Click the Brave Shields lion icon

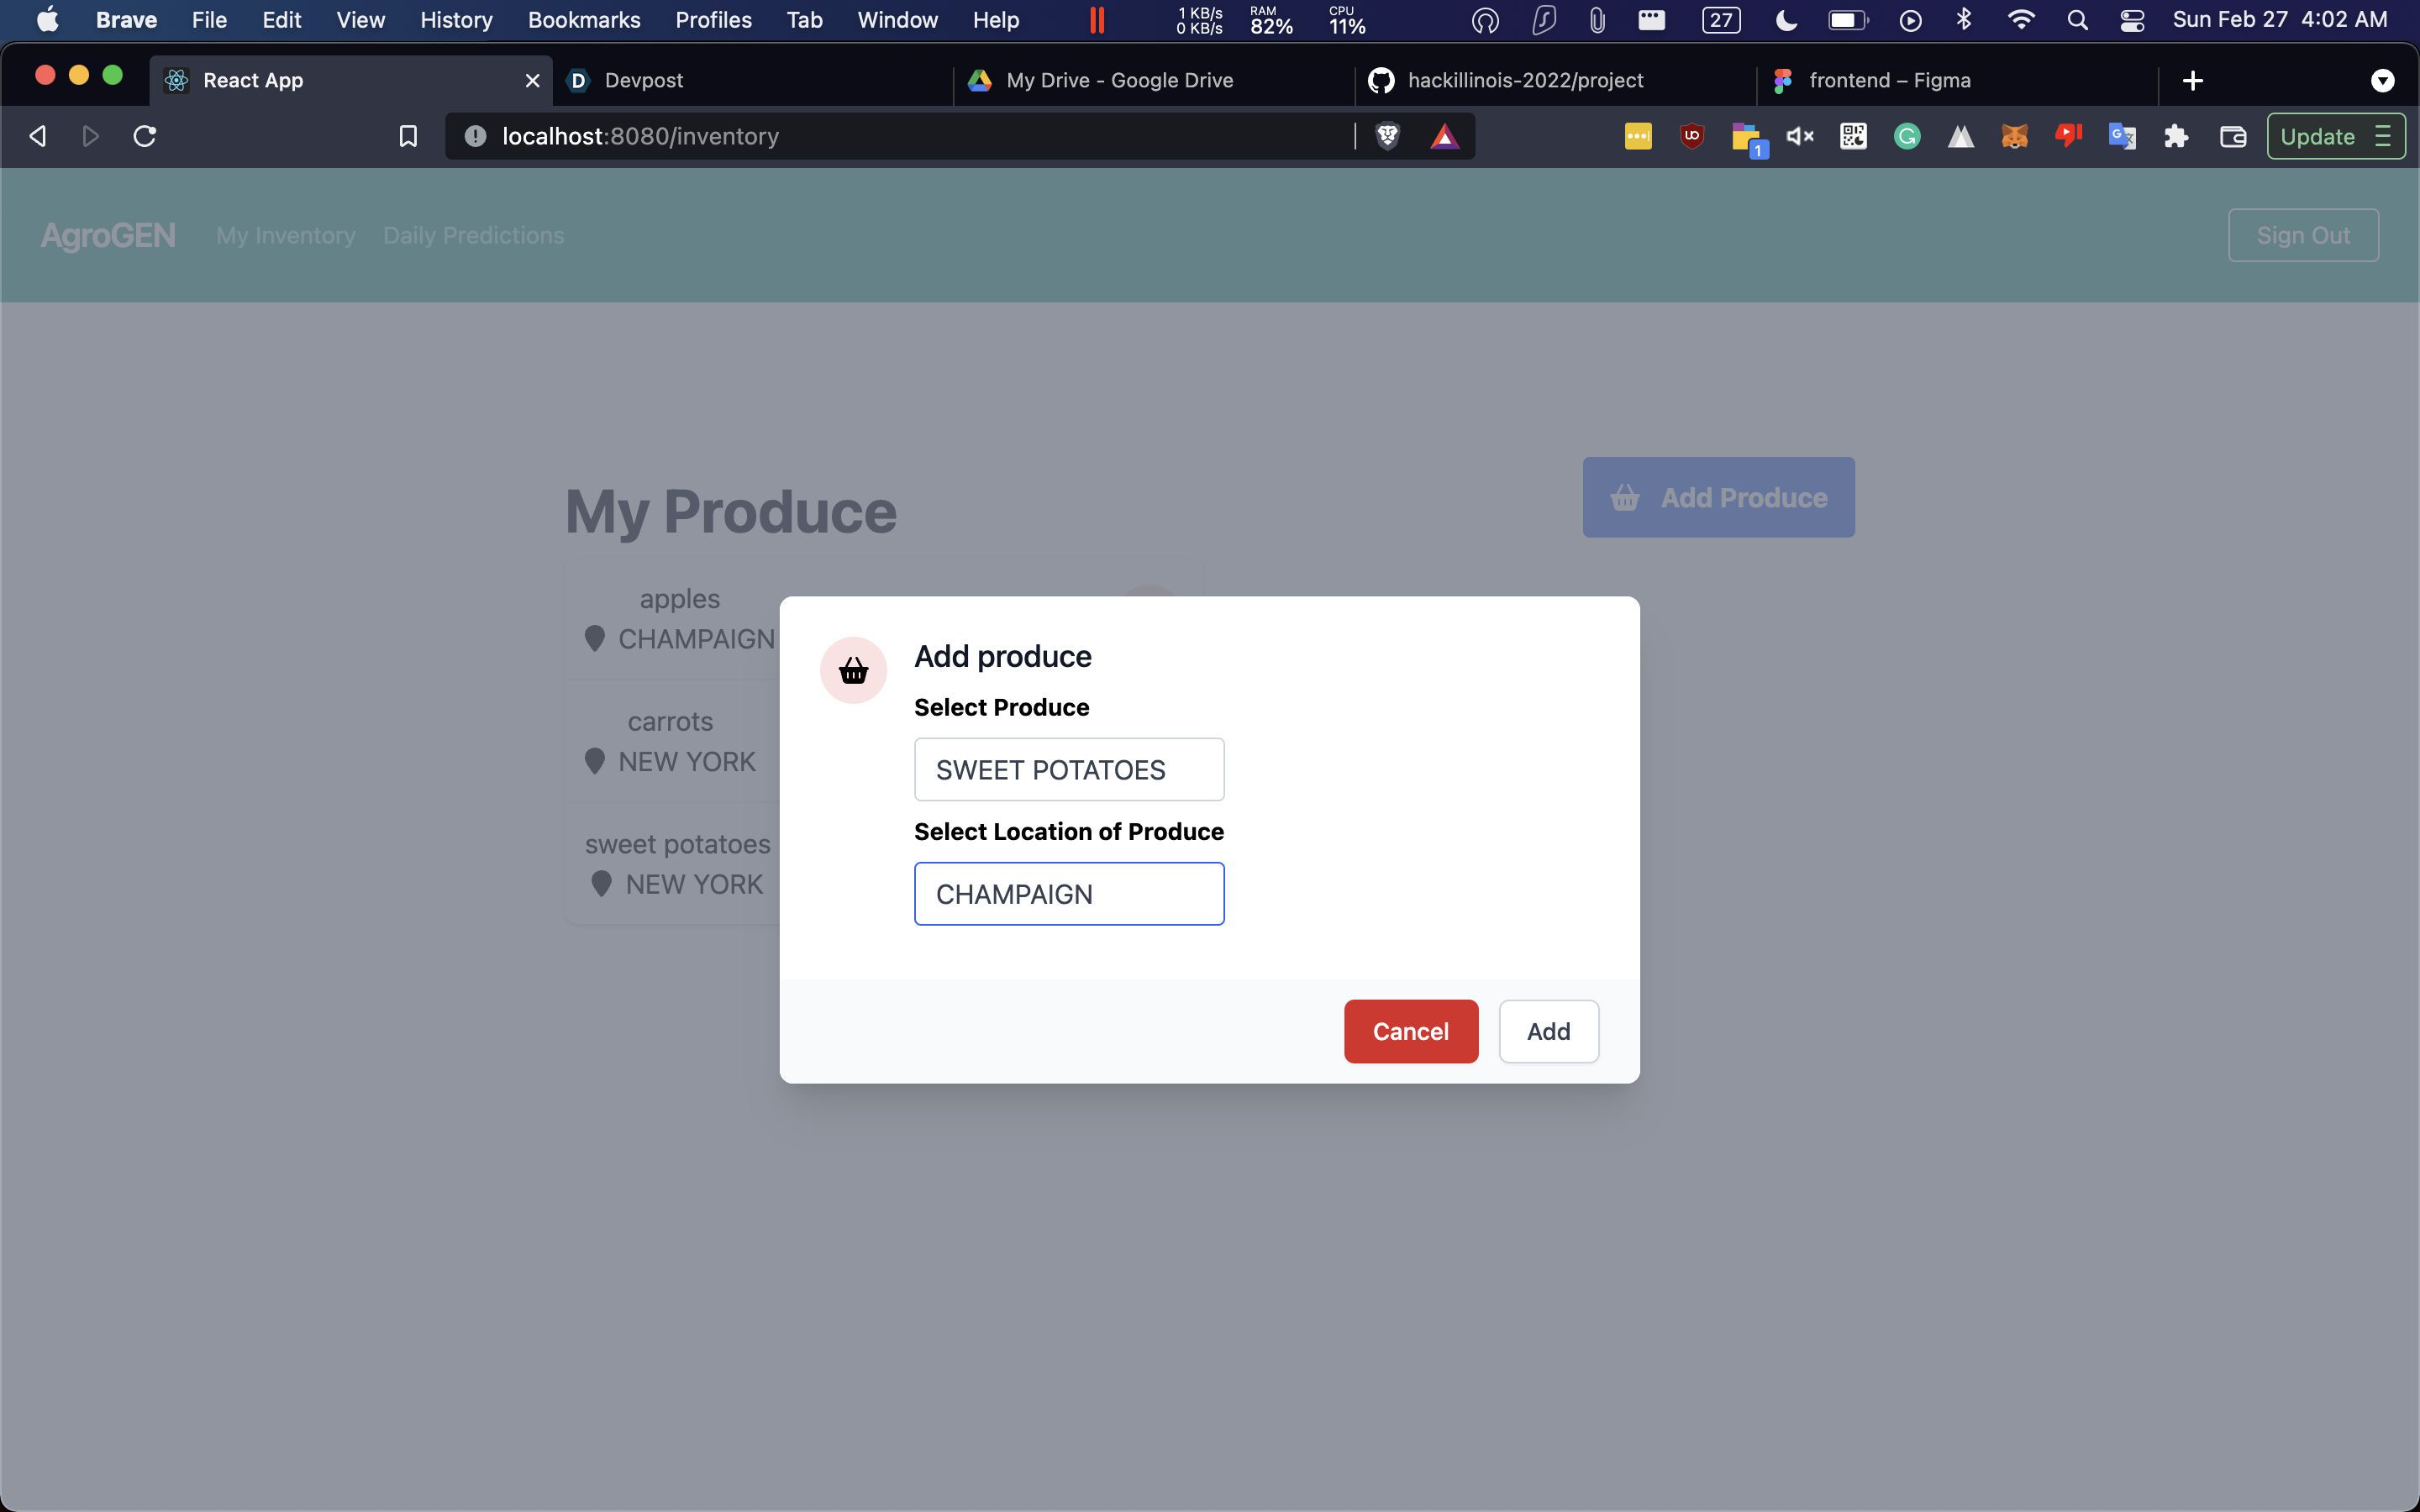pos(1387,136)
